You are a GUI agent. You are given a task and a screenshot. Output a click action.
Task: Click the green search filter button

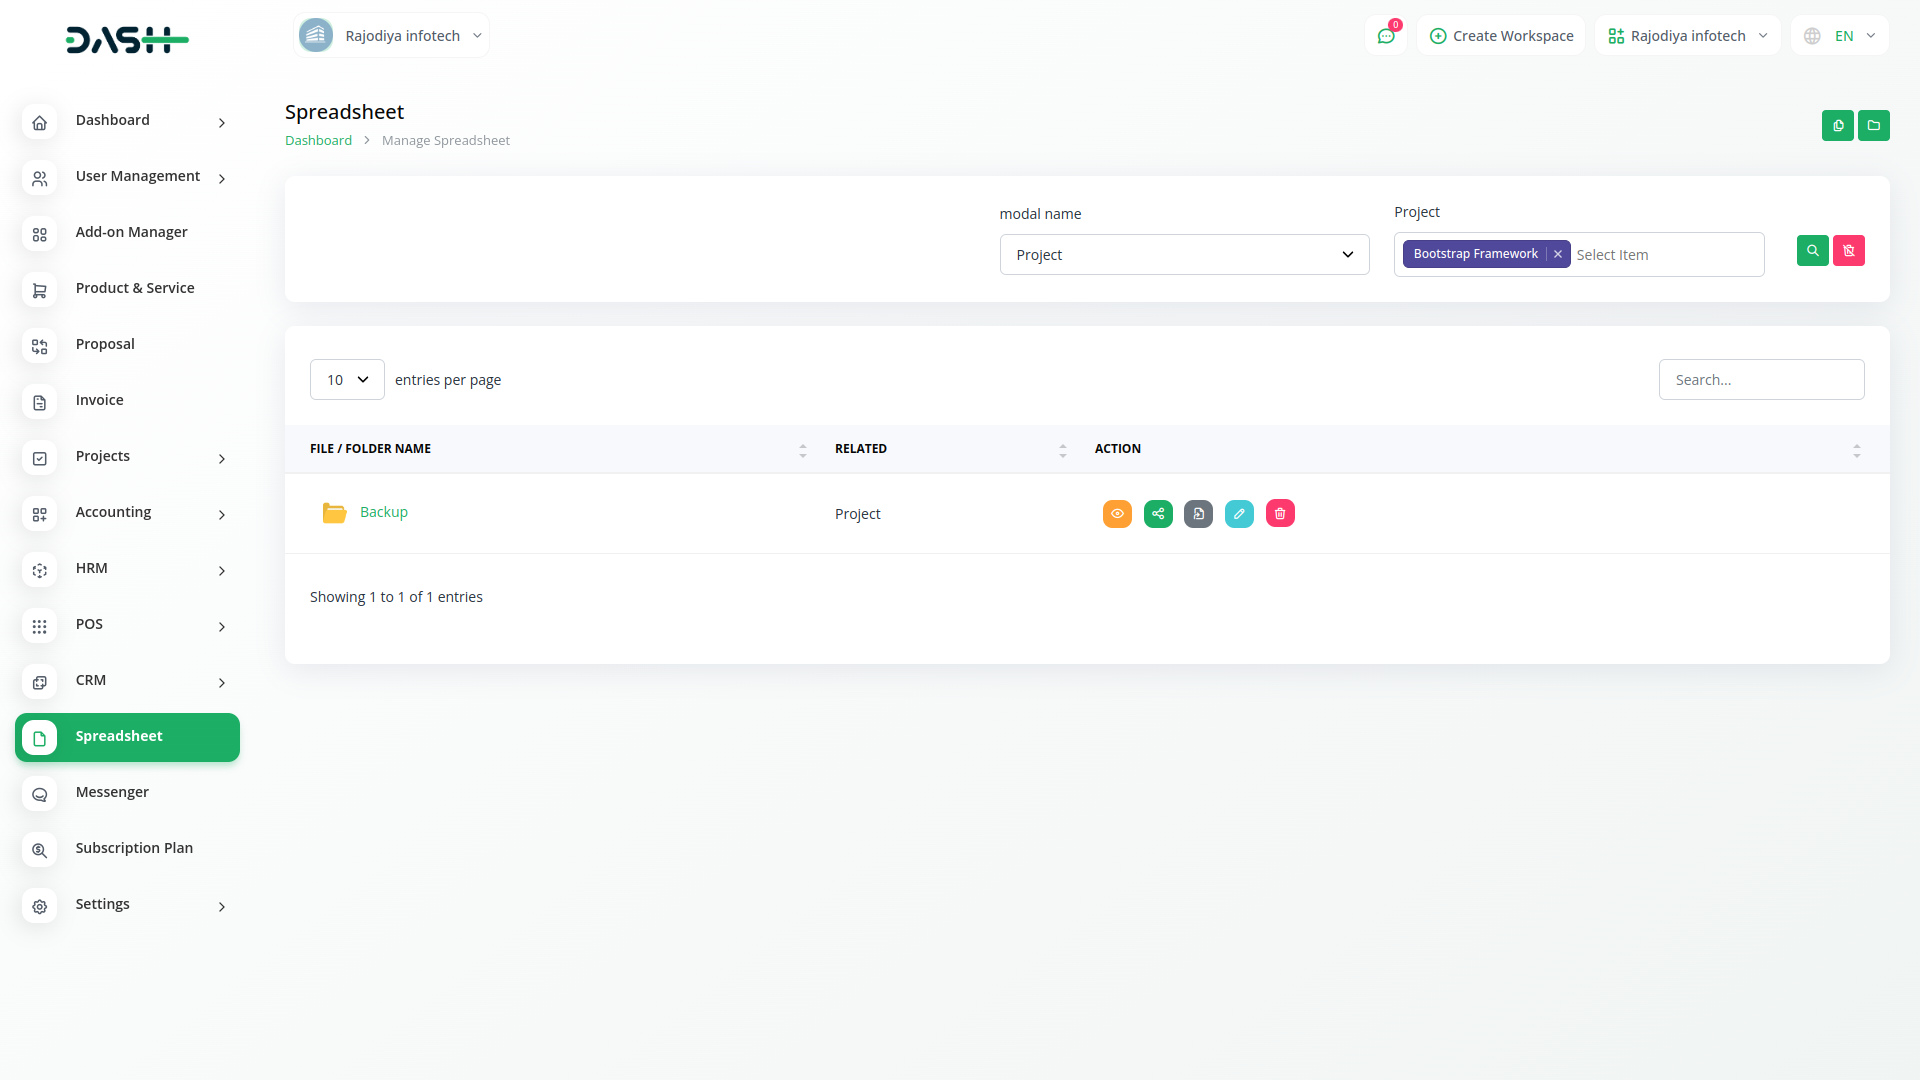[1812, 251]
